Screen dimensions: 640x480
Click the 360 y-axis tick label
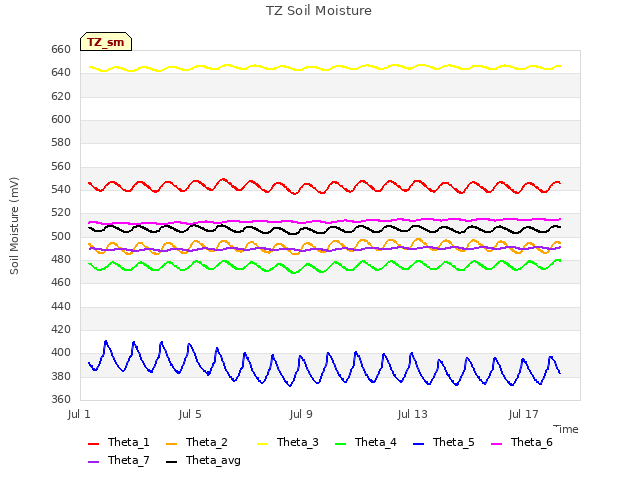point(61,399)
